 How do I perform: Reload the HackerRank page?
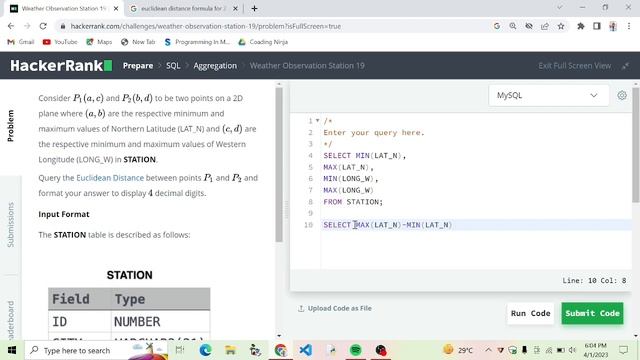[43, 26]
